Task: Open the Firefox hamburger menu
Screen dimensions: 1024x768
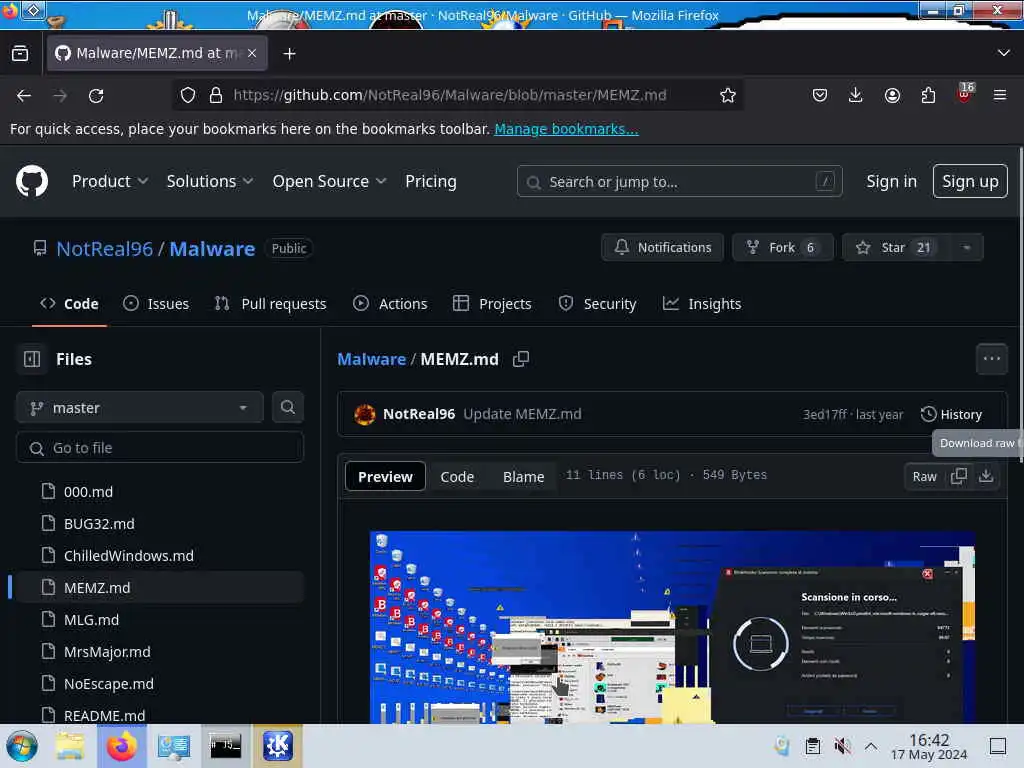Action: click(x=1000, y=95)
